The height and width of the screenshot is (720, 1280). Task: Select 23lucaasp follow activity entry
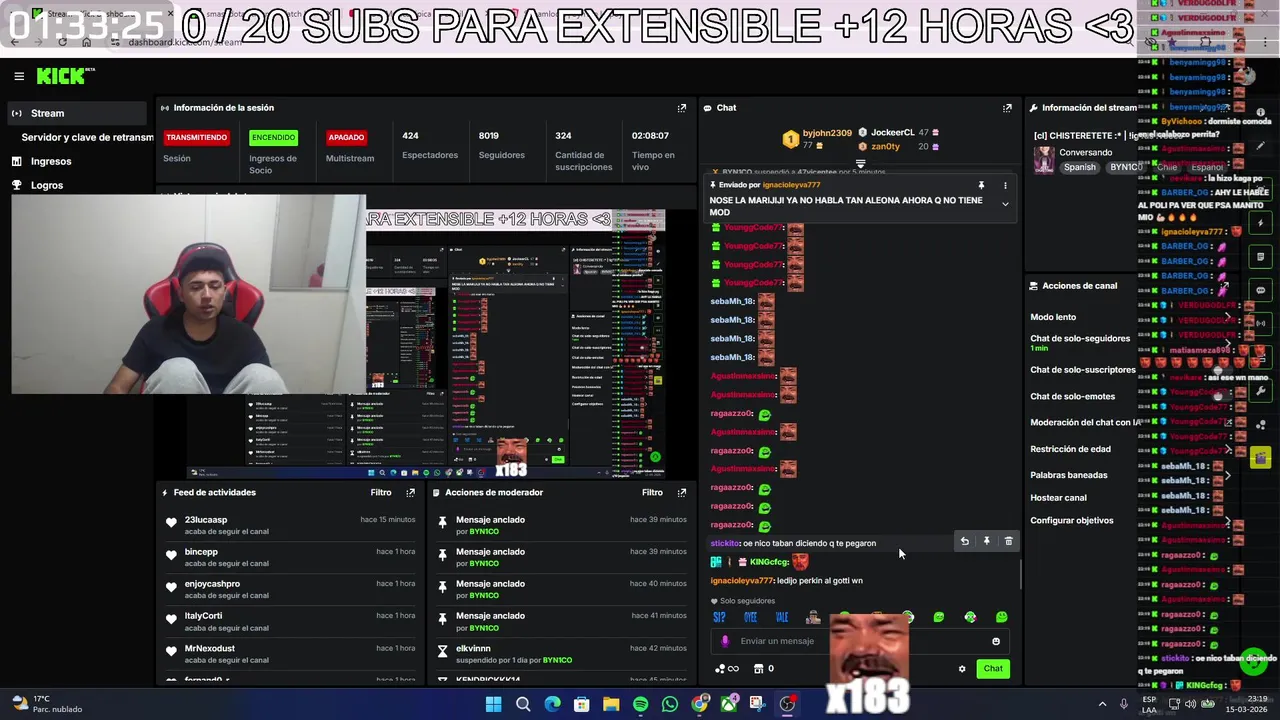290,525
